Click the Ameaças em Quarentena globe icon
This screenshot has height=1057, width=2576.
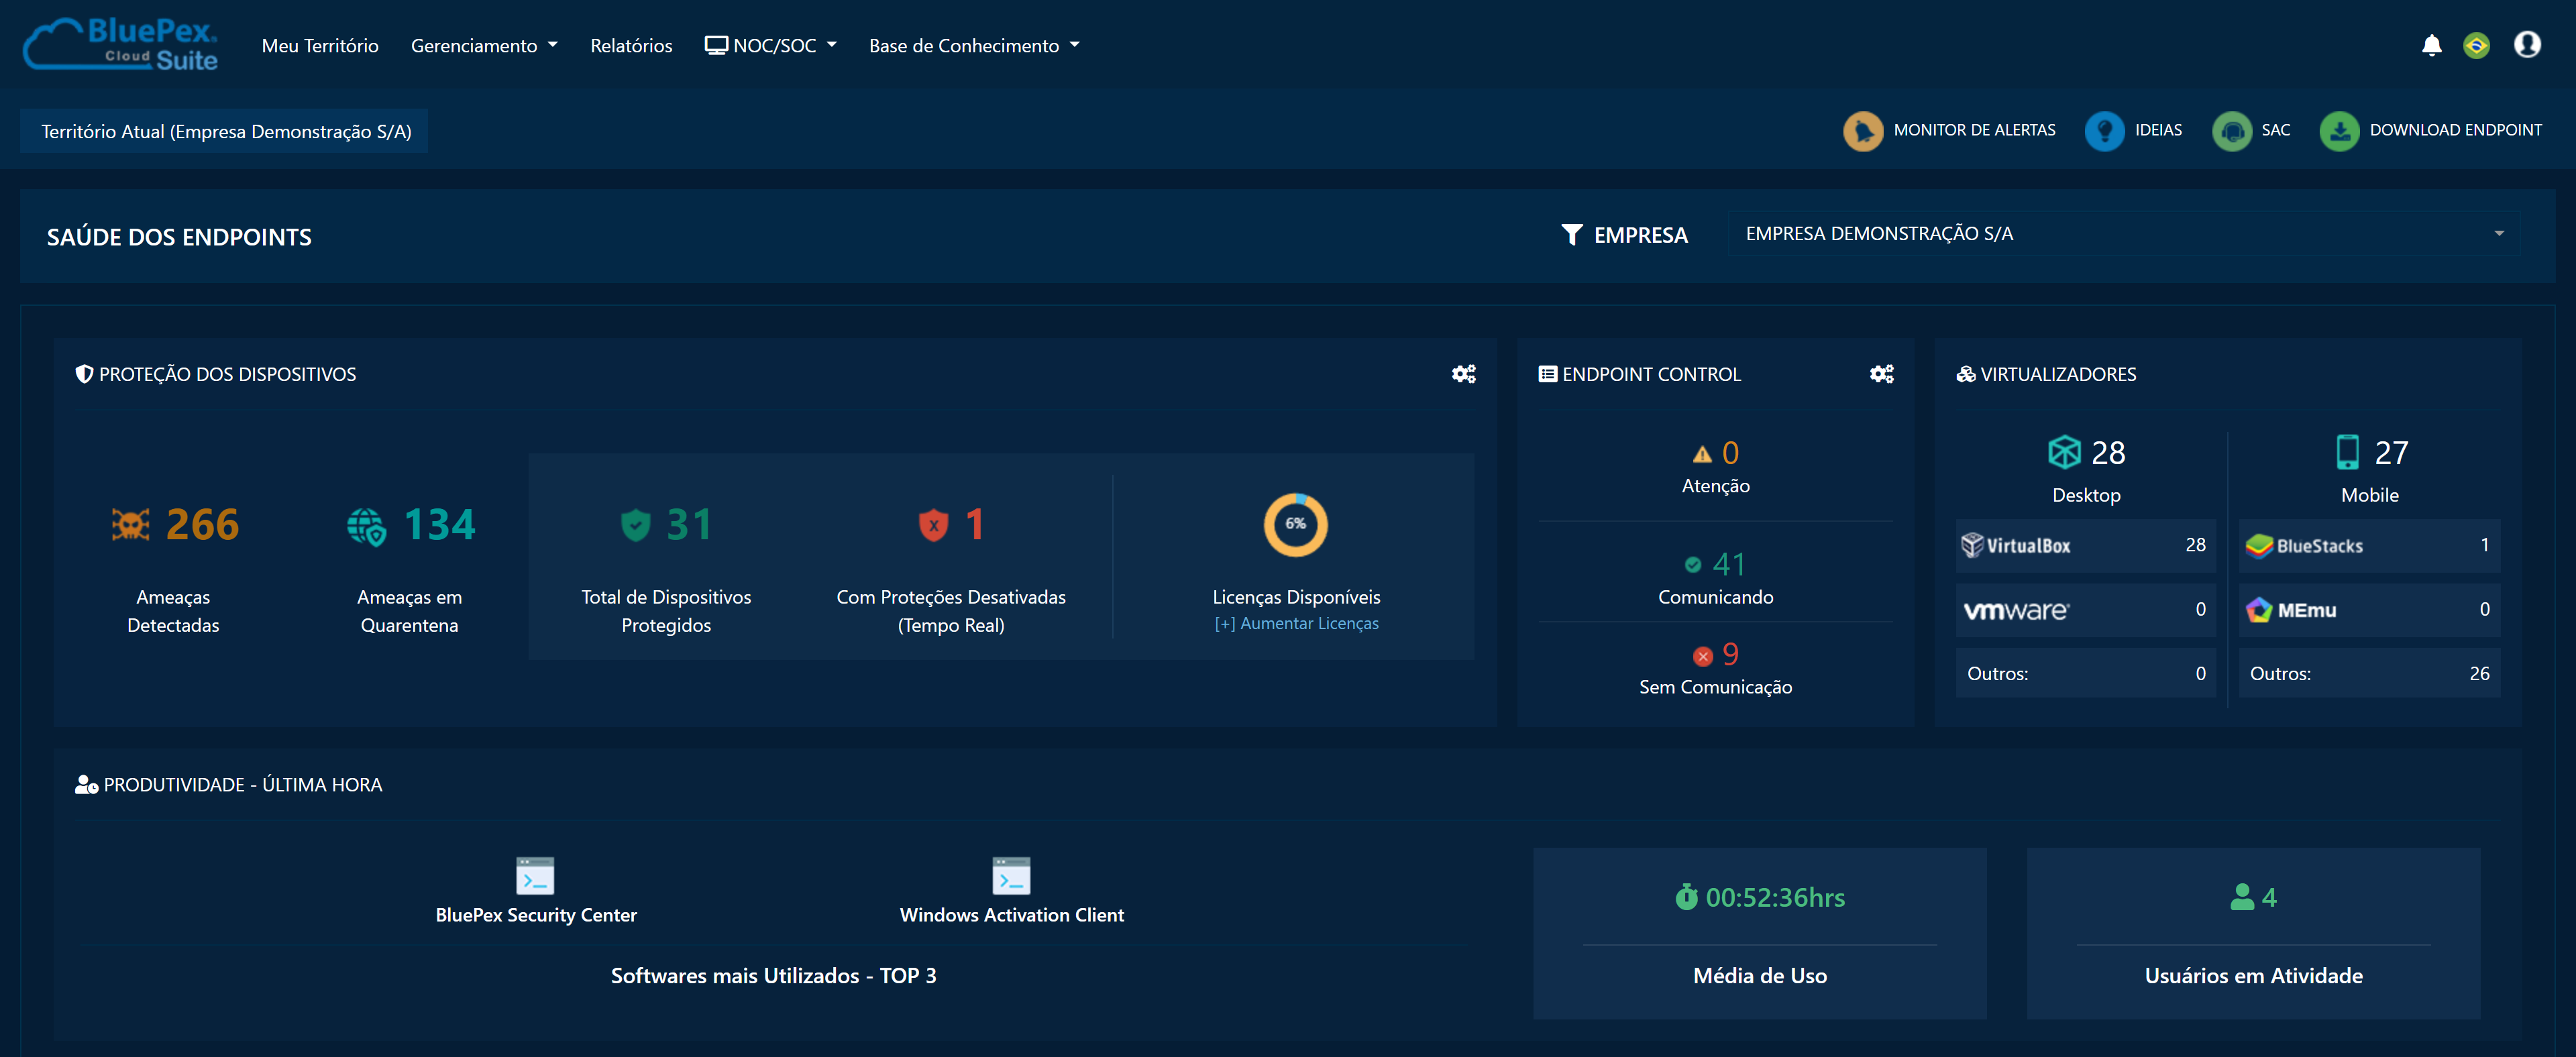[367, 526]
